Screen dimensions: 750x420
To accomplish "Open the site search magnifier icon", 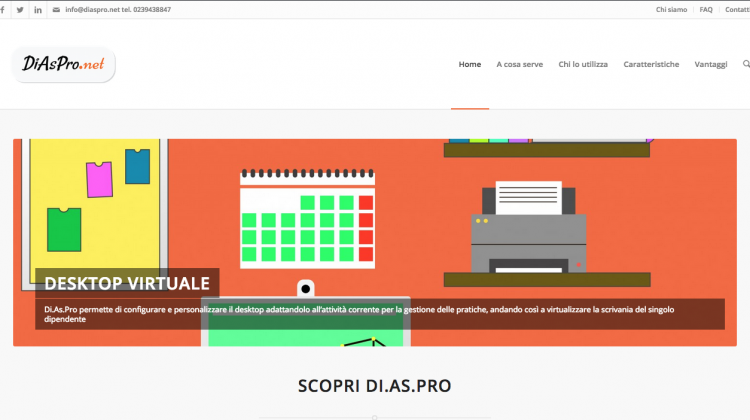I will [746, 64].
